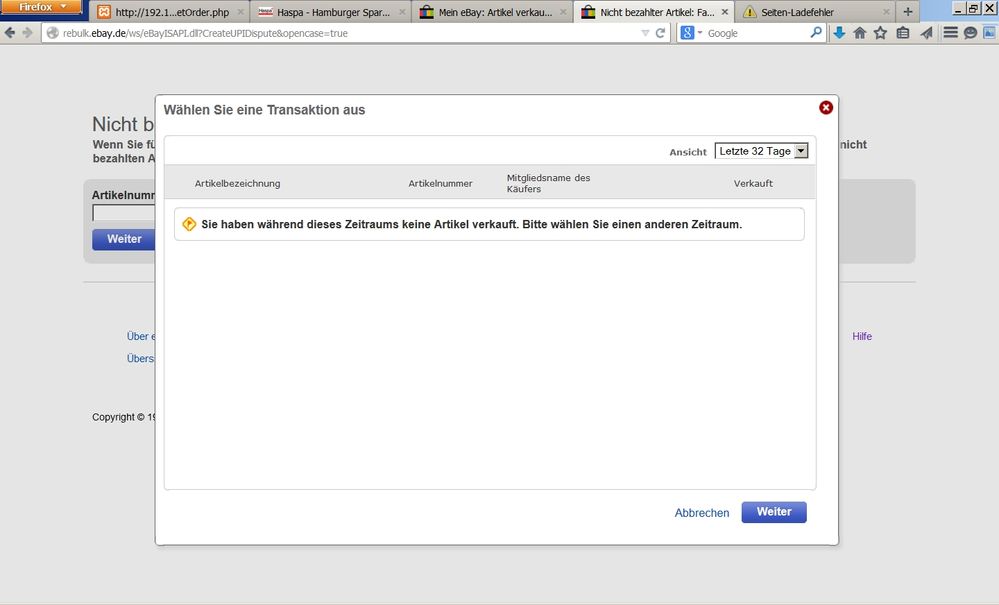
Task: Click the search magnifier icon
Action: pos(816,32)
